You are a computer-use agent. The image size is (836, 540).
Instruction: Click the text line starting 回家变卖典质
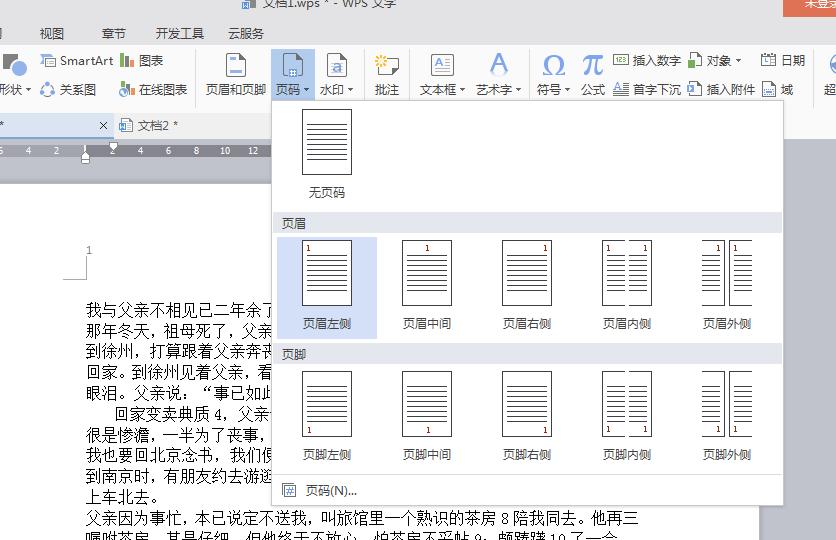(193, 414)
